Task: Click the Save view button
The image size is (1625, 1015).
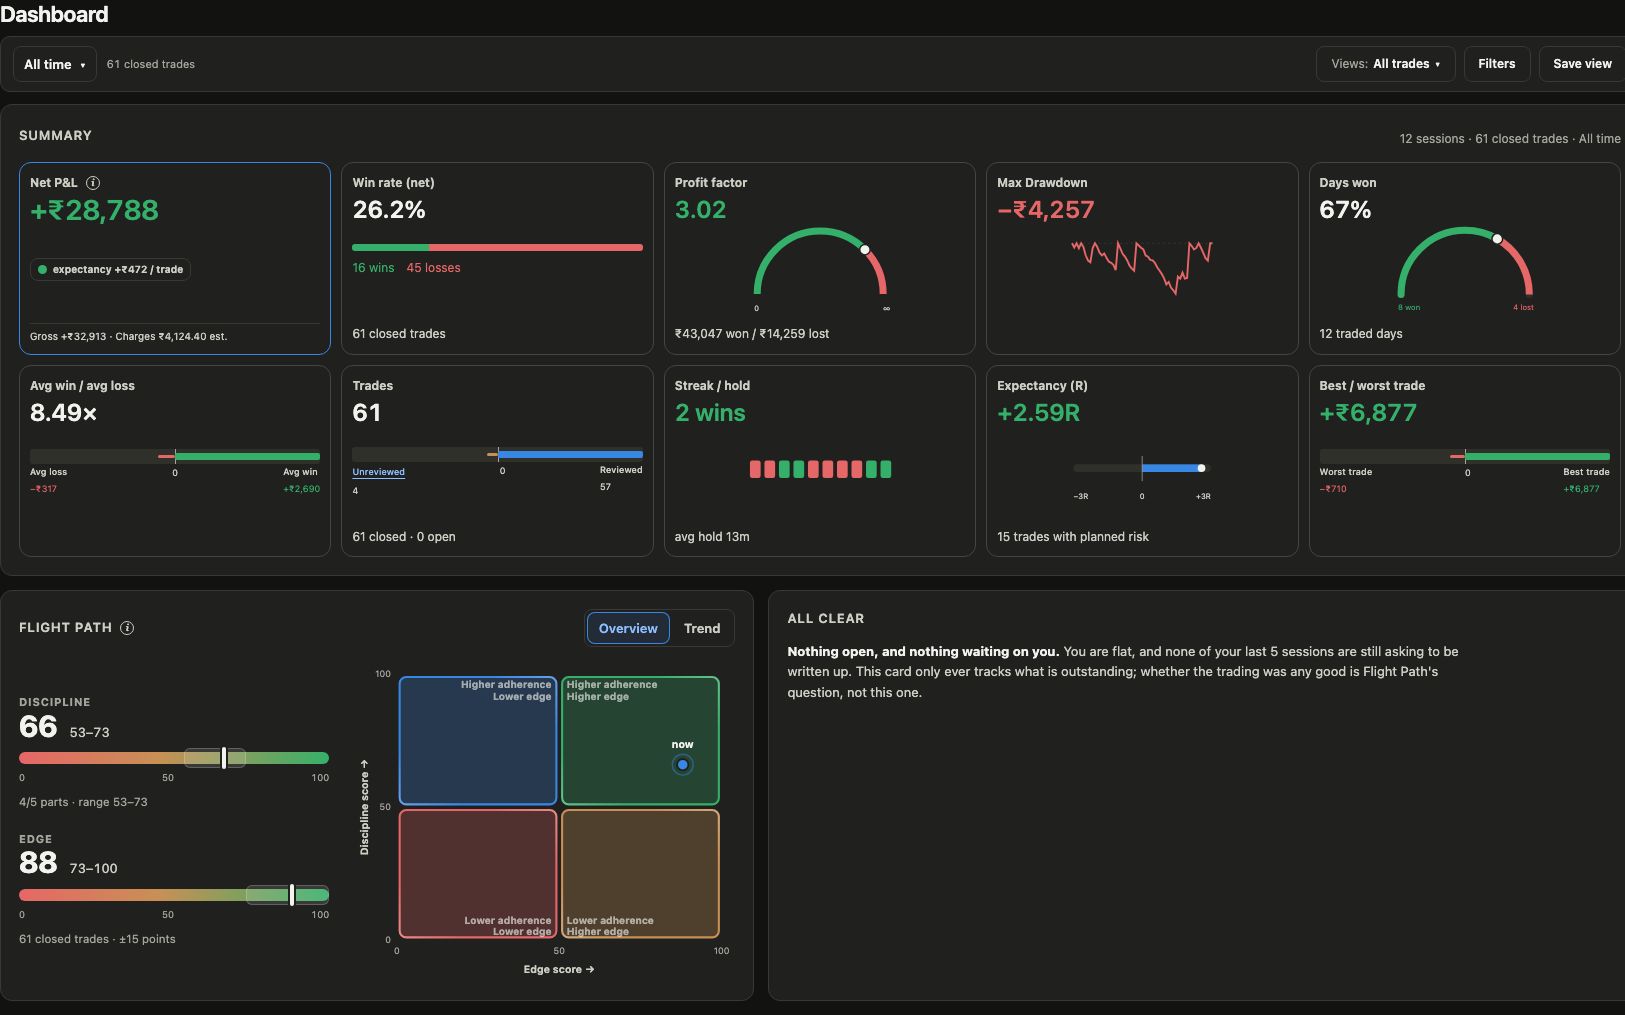Action: [x=1582, y=64]
